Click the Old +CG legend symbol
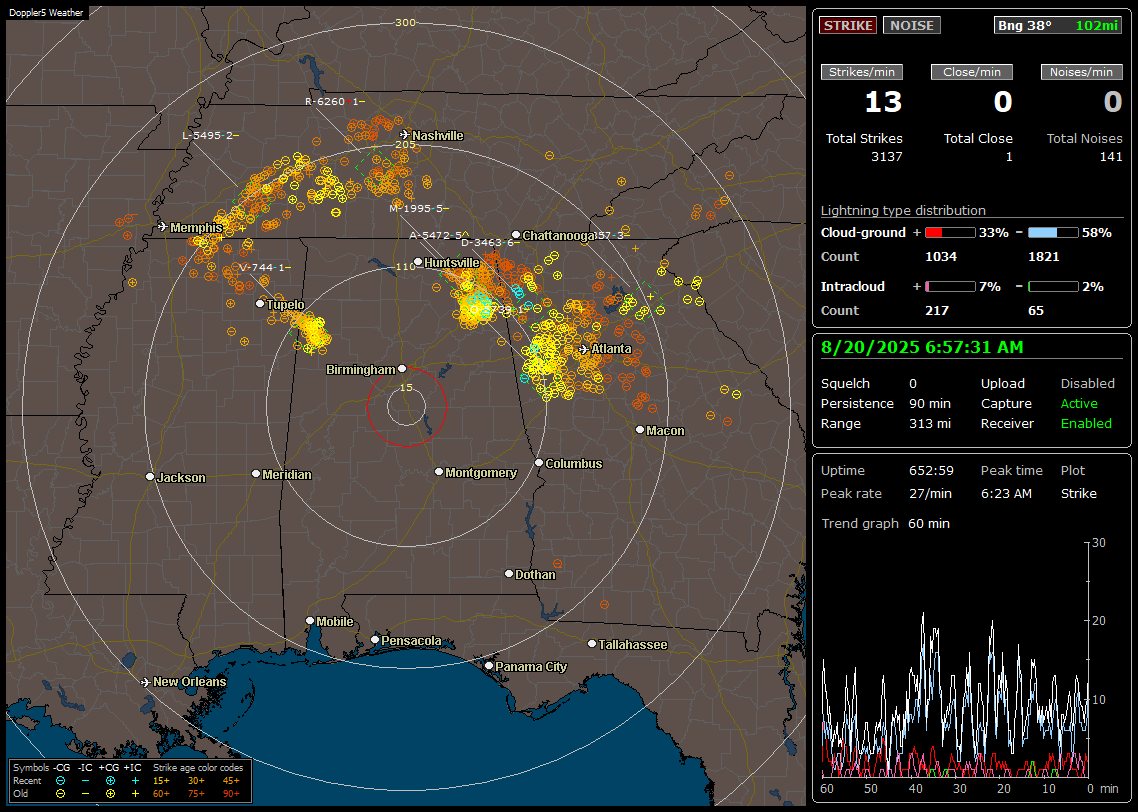 tap(110, 794)
